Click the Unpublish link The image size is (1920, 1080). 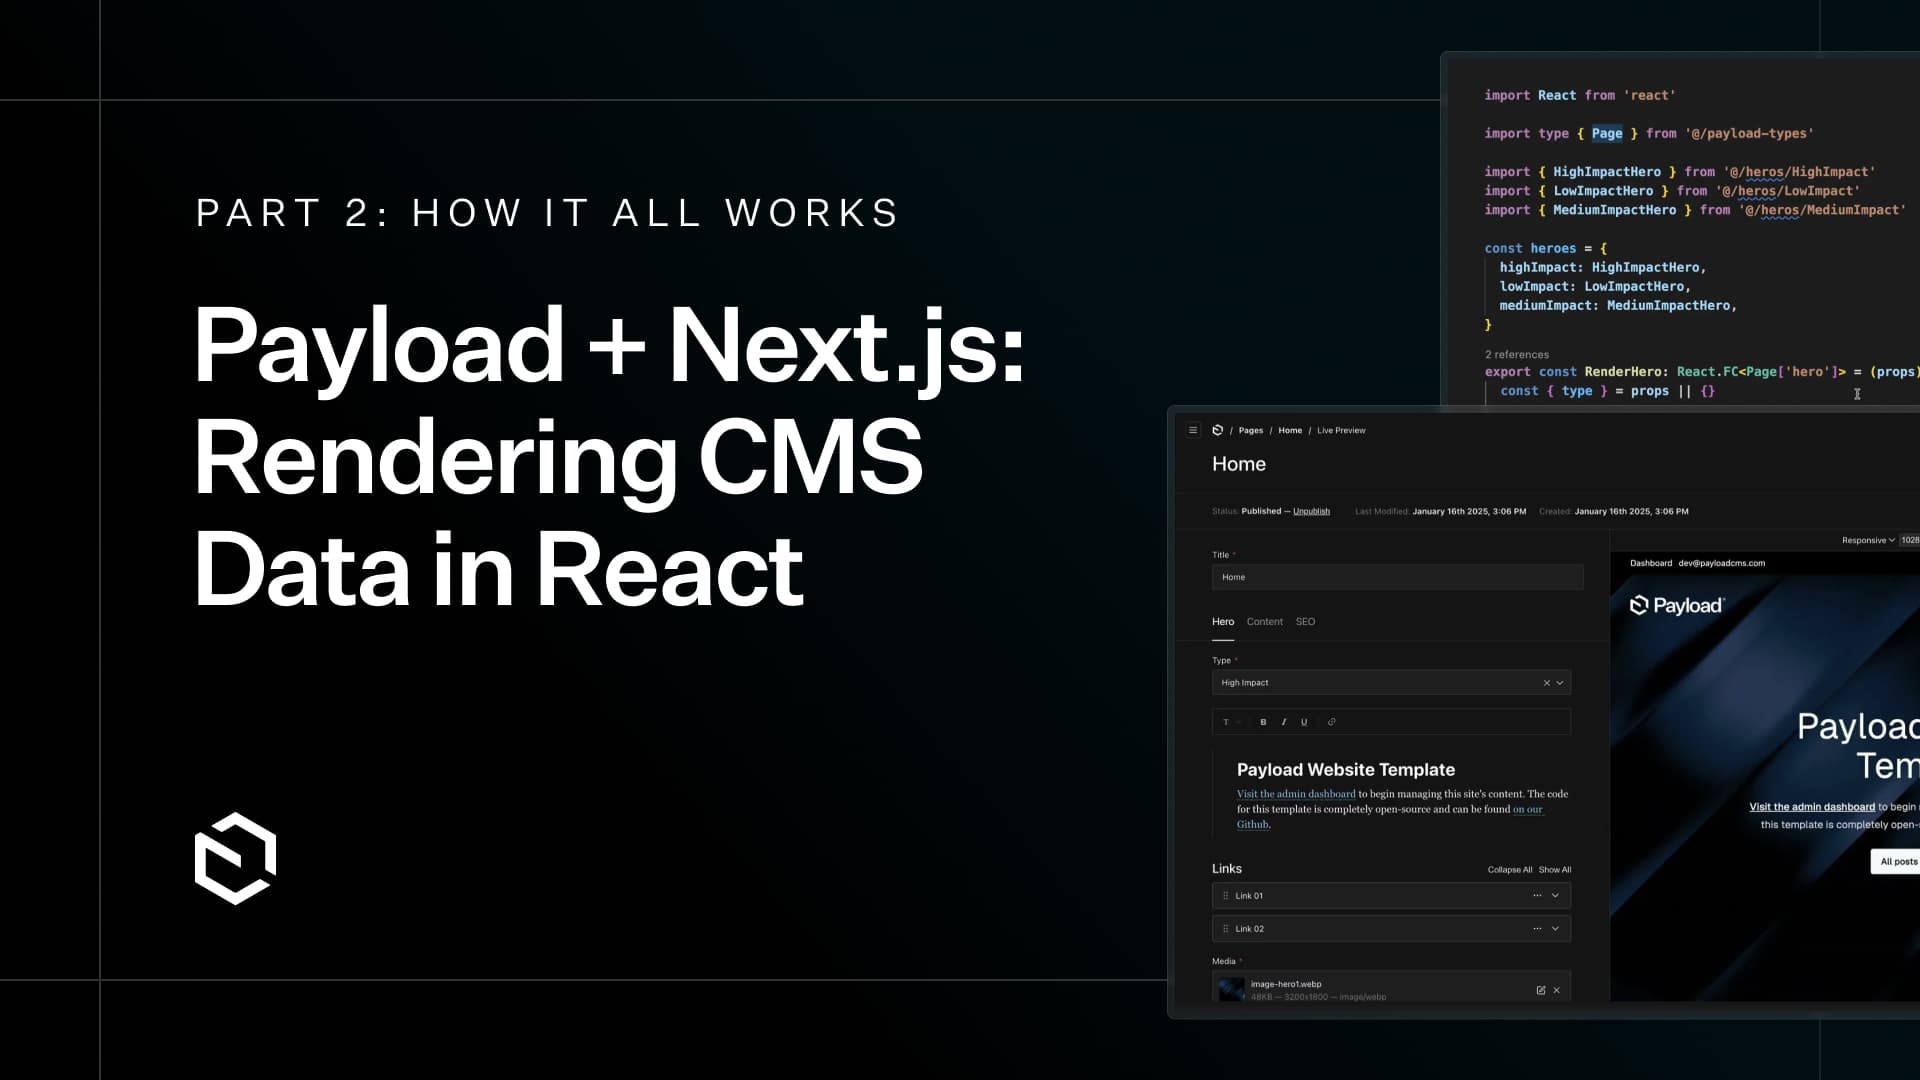[x=1311, y=511]
